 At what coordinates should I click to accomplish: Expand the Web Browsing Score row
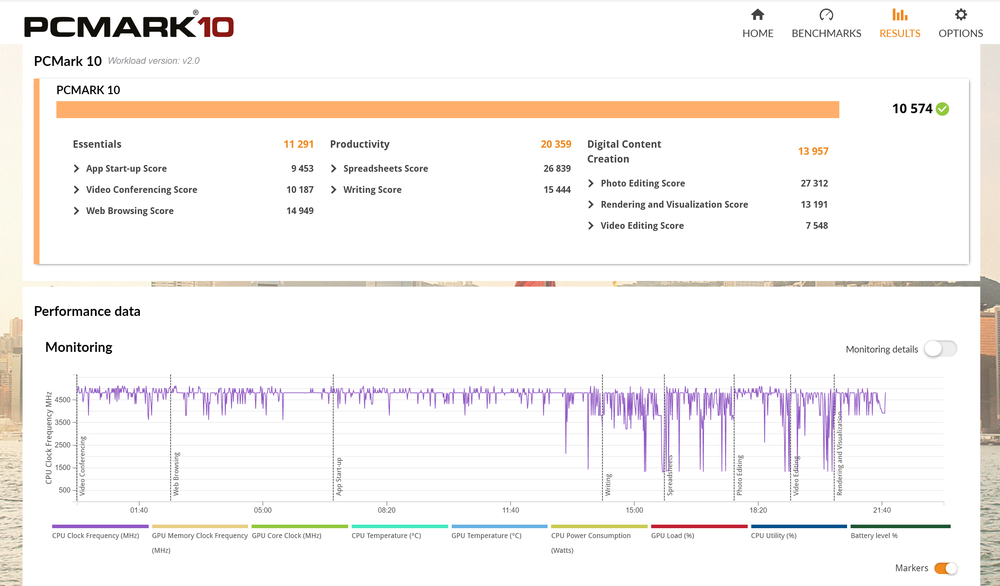[193, 210]
